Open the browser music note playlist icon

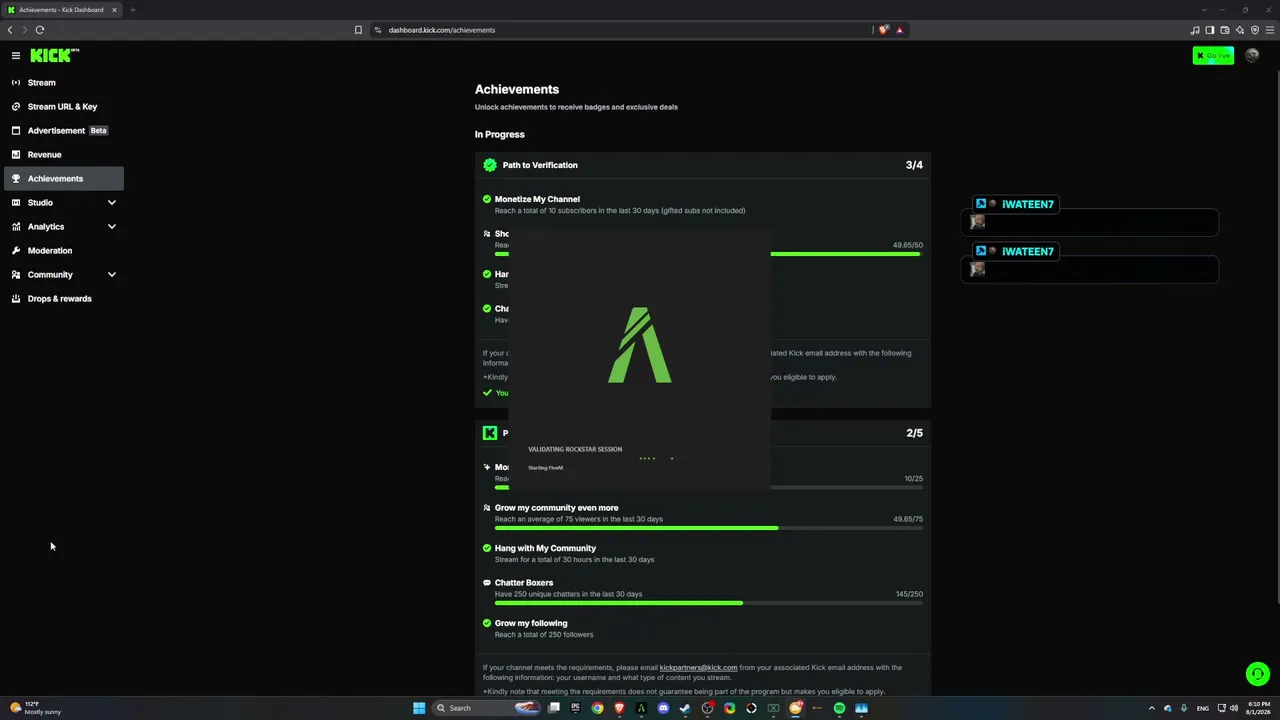1195,30
